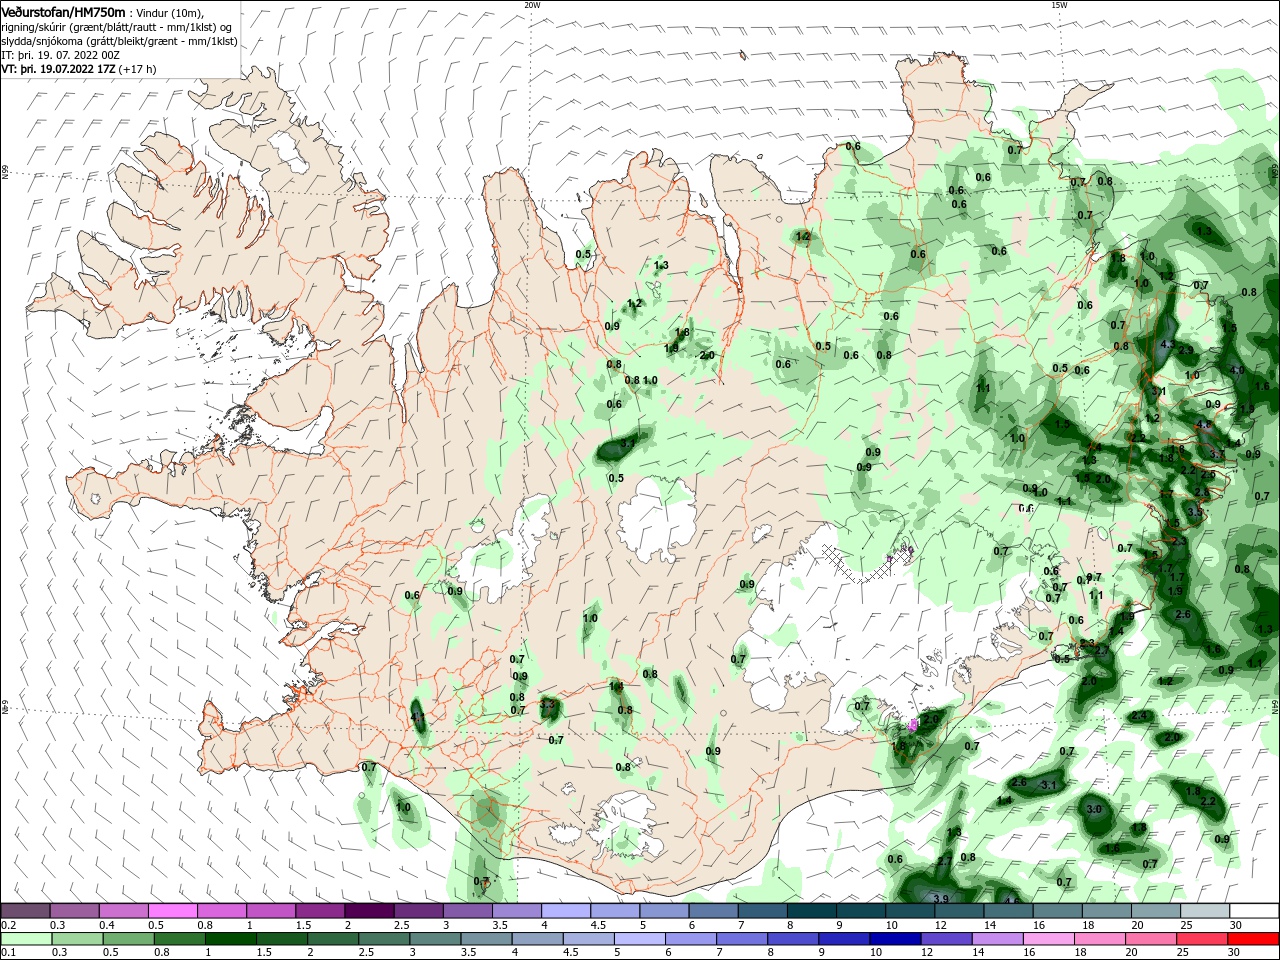Click the upper legend swatch between 6 and 7

[713, 911]
